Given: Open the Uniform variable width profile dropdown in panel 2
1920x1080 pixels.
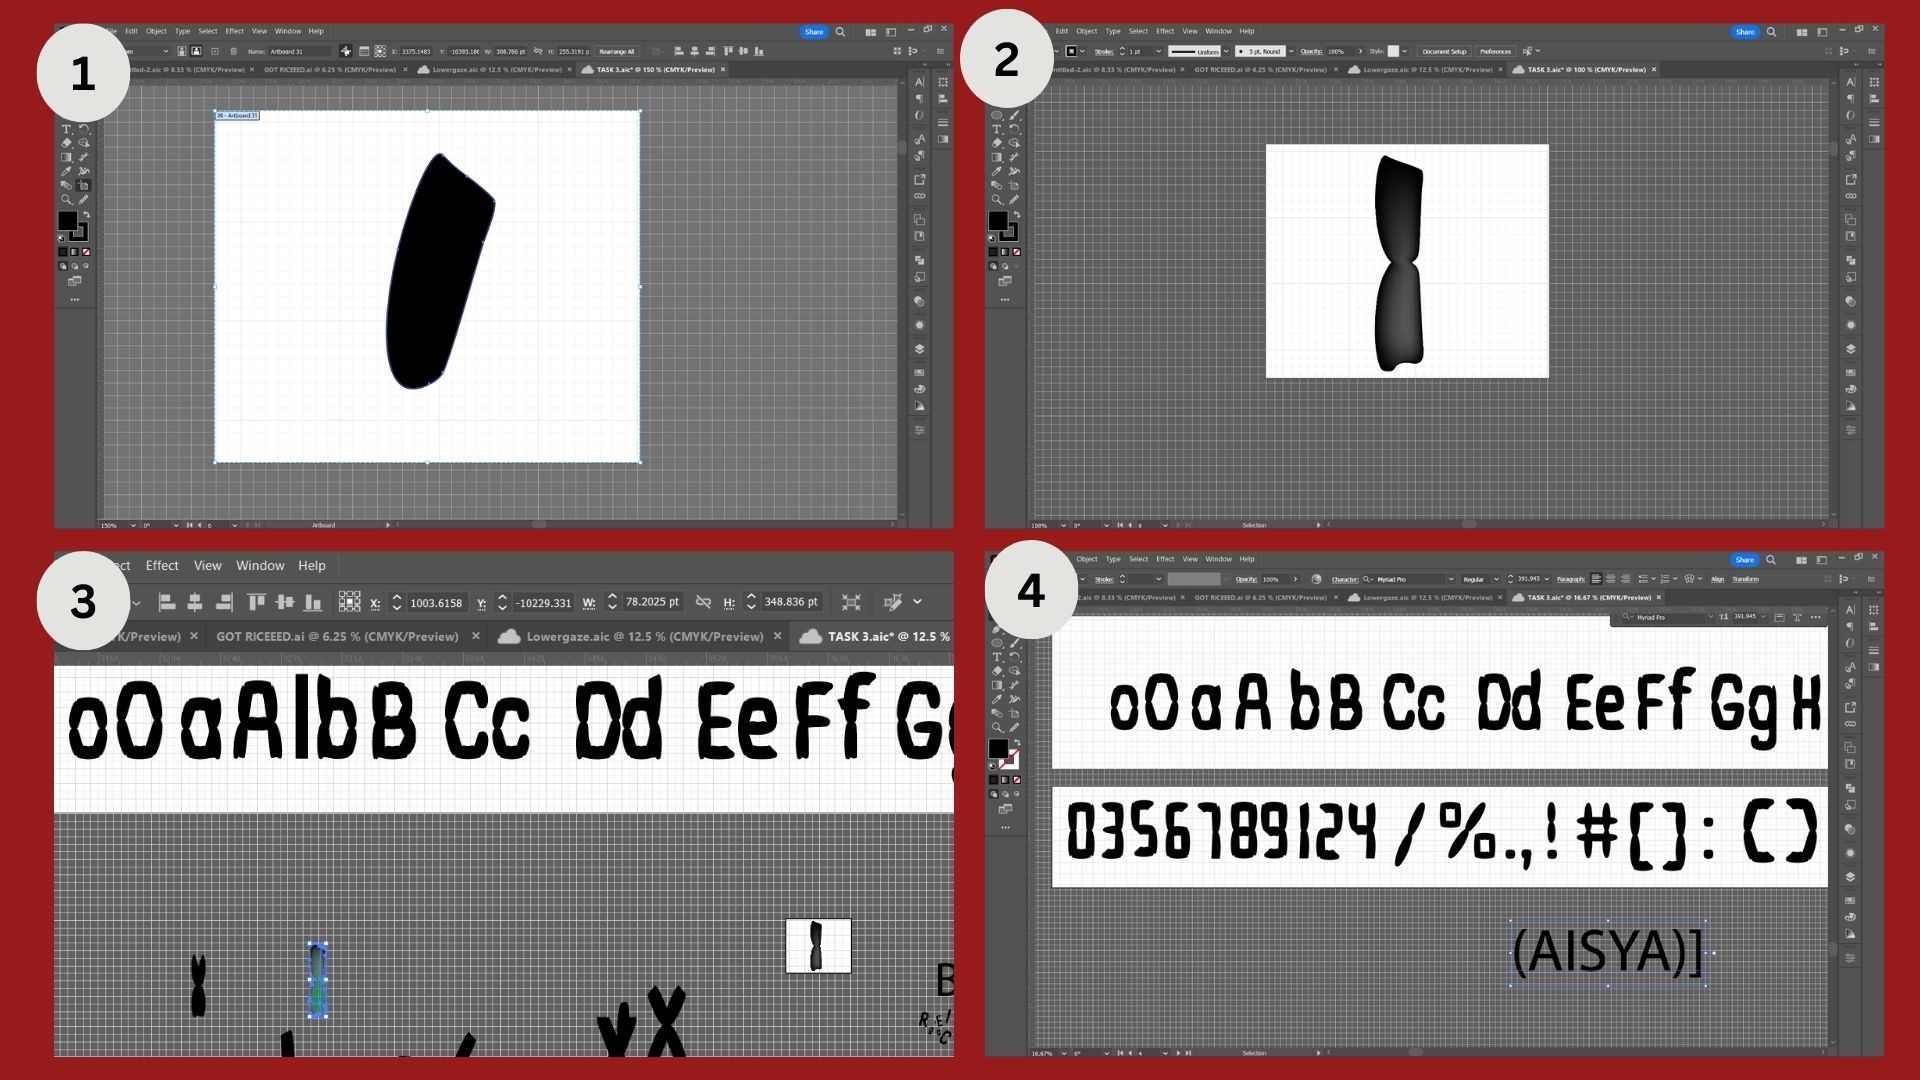Looking at the screenshot, I should click(x=1225, y=51).
